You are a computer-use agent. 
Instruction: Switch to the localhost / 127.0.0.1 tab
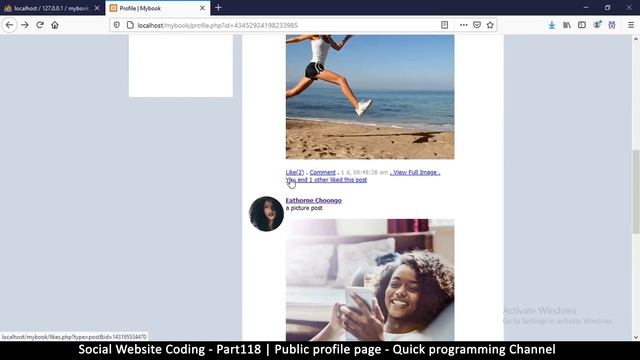tap(52, 8)
